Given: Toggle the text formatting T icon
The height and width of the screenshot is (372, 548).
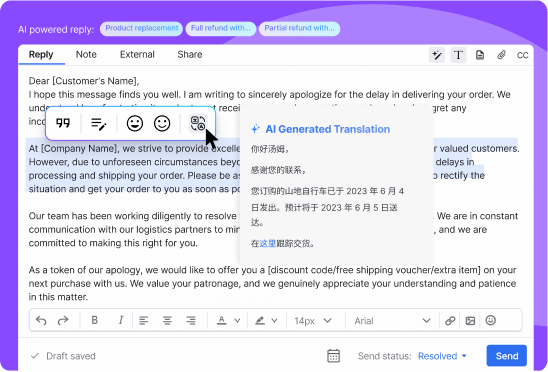Looking at the screenshot, I should [458, 55].
